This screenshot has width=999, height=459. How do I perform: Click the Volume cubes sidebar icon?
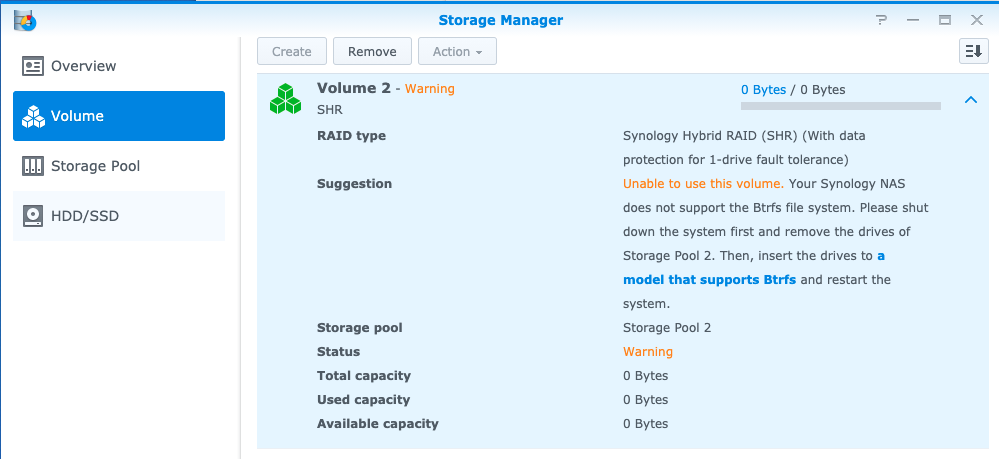pos(32,116)
